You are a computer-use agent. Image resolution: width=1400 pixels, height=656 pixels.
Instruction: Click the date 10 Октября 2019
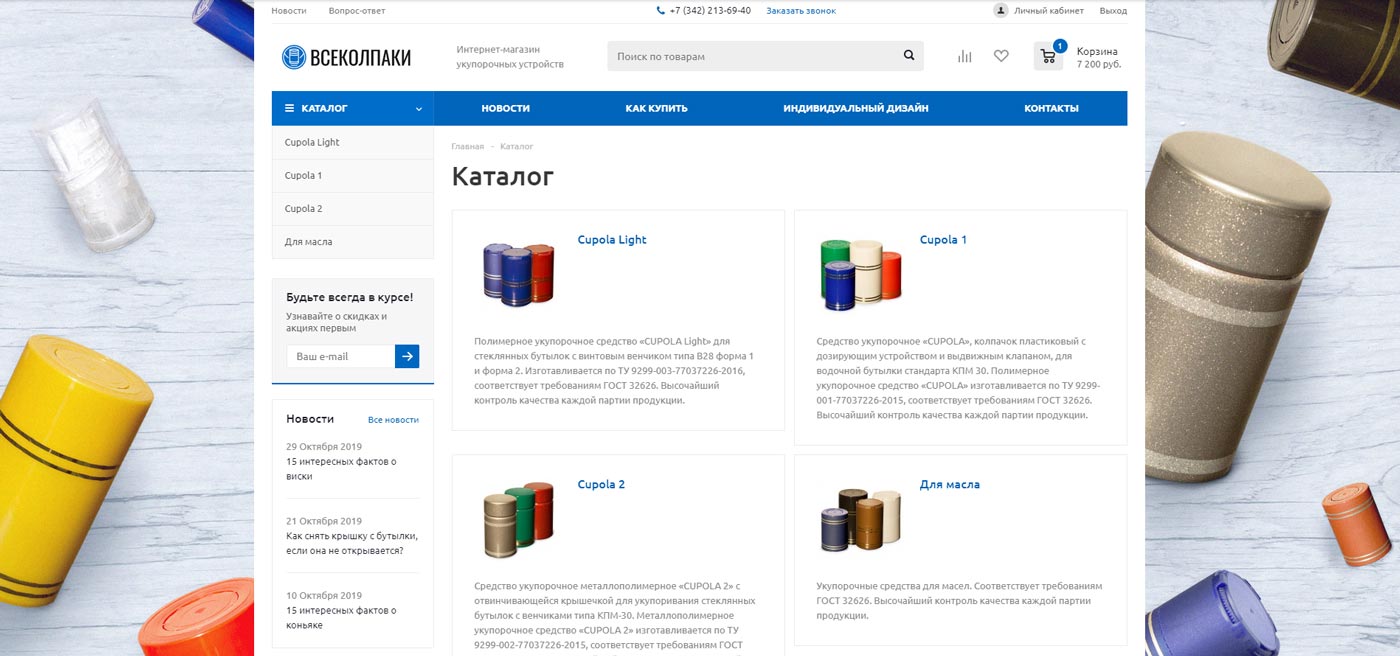(324, 595)
